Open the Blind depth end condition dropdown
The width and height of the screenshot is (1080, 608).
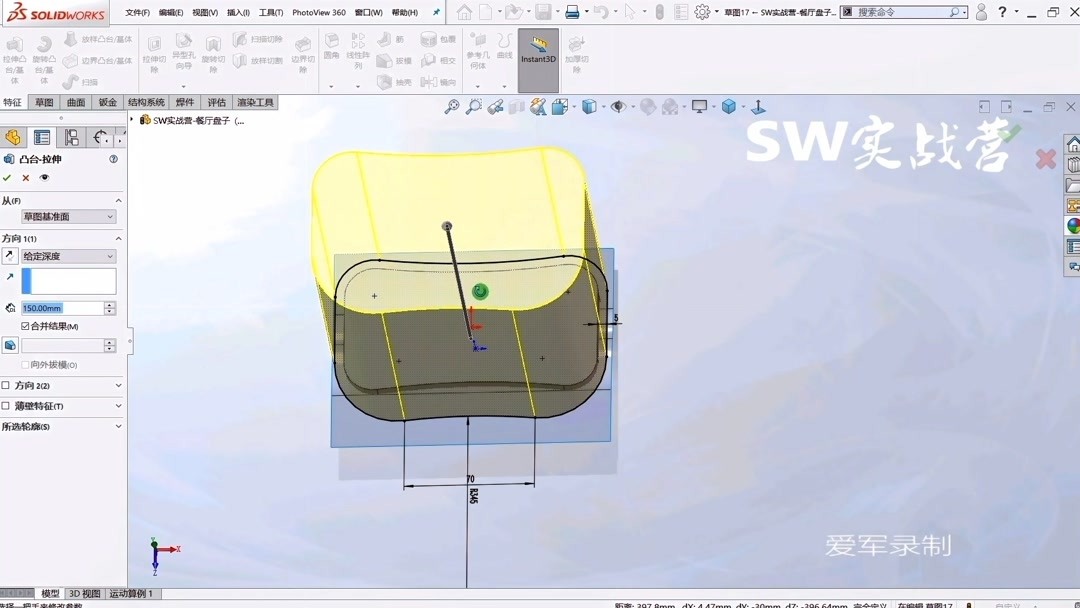(108, 256)
